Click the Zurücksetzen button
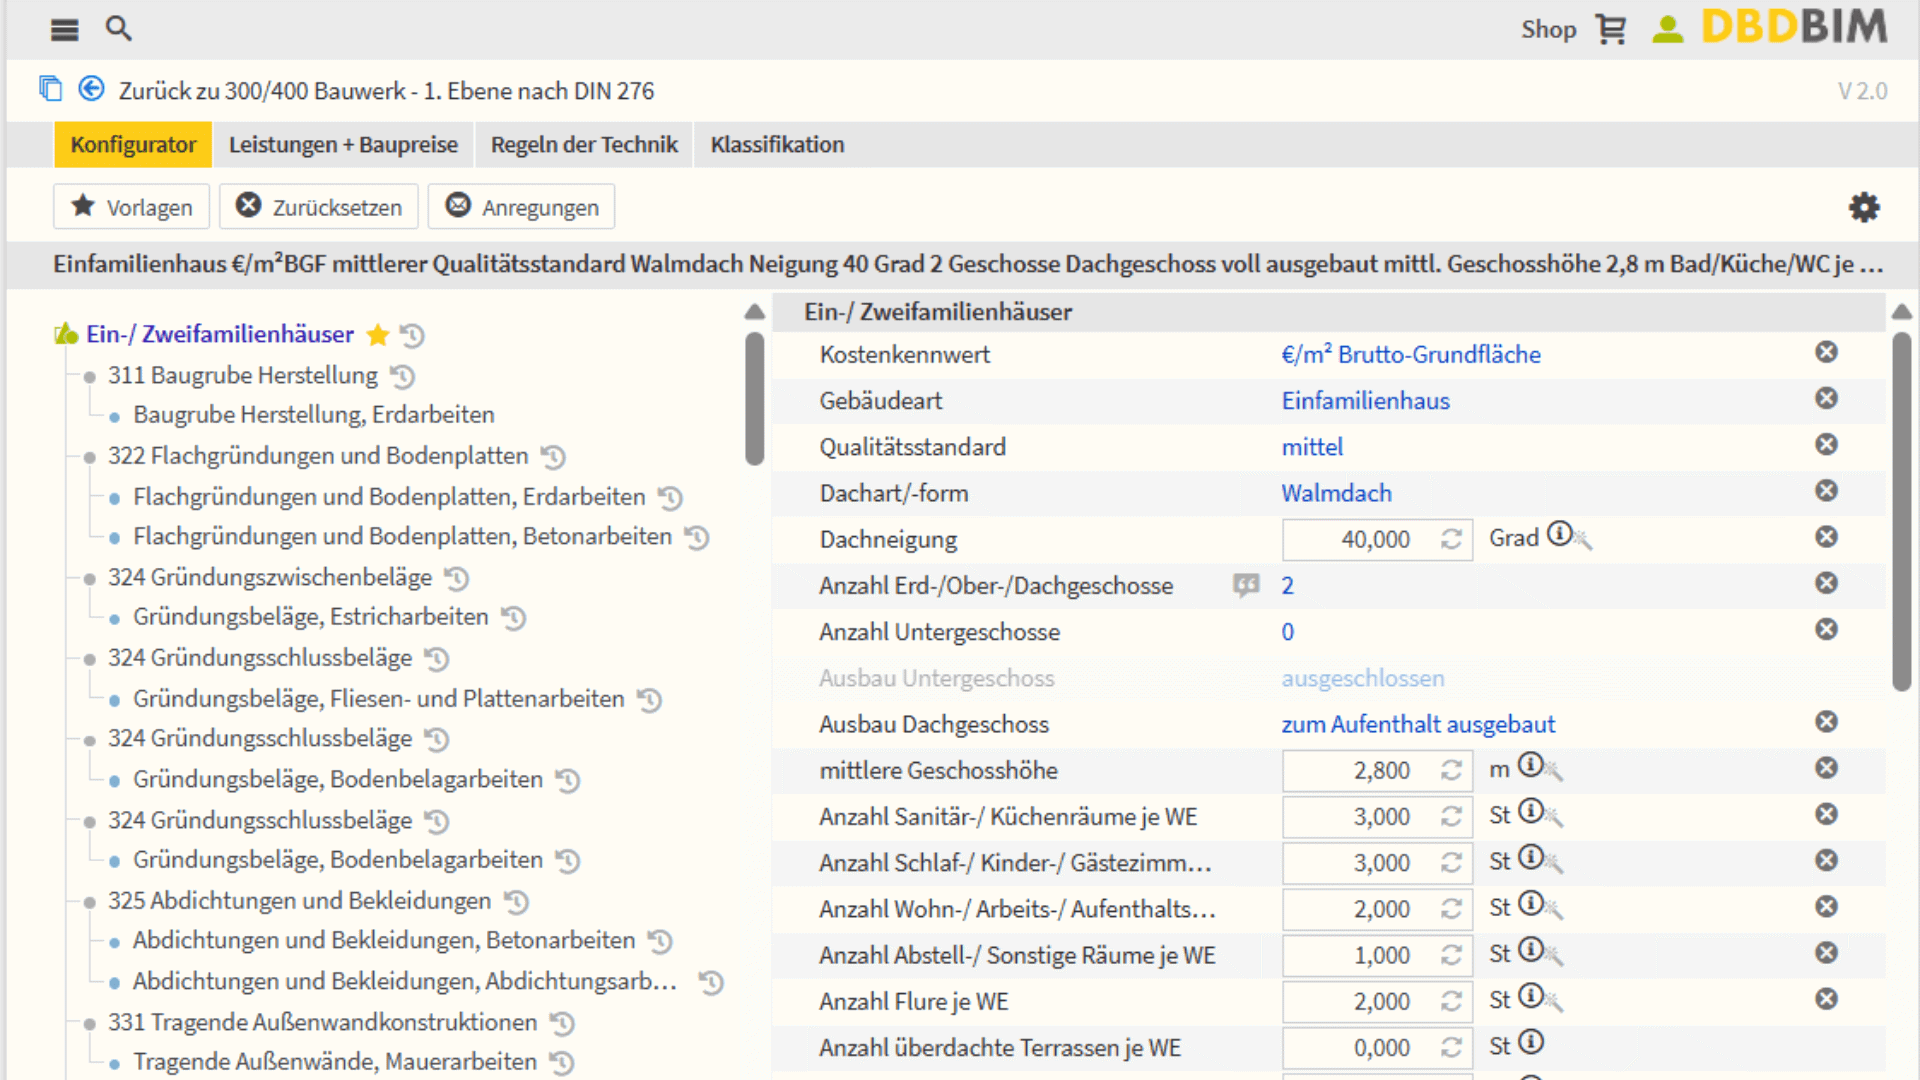The image size is (1920, 1080). (319, 207)
